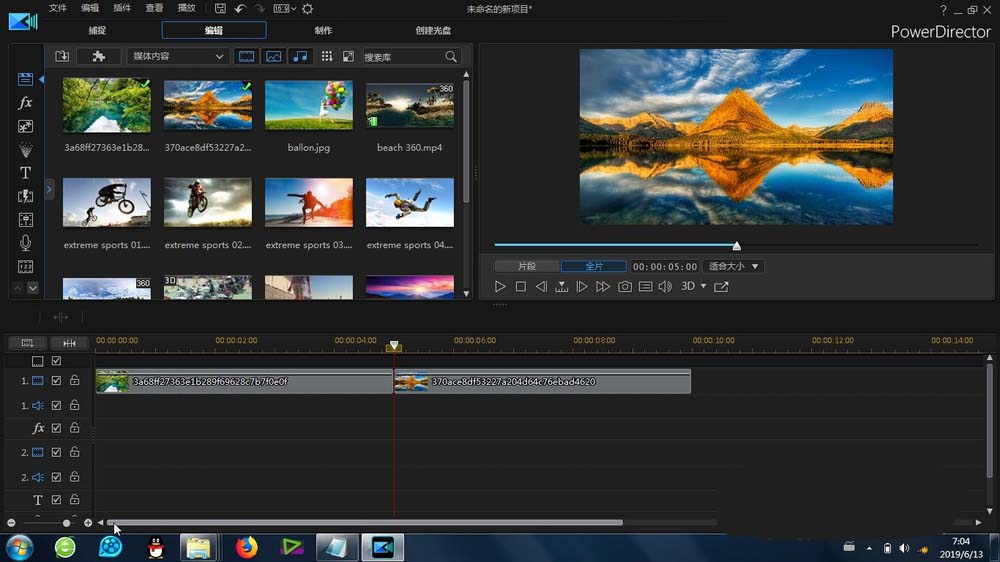The image size is (1000, 562).
Task: Take a snapshot with the camera icon
Action: pos(625,287)
